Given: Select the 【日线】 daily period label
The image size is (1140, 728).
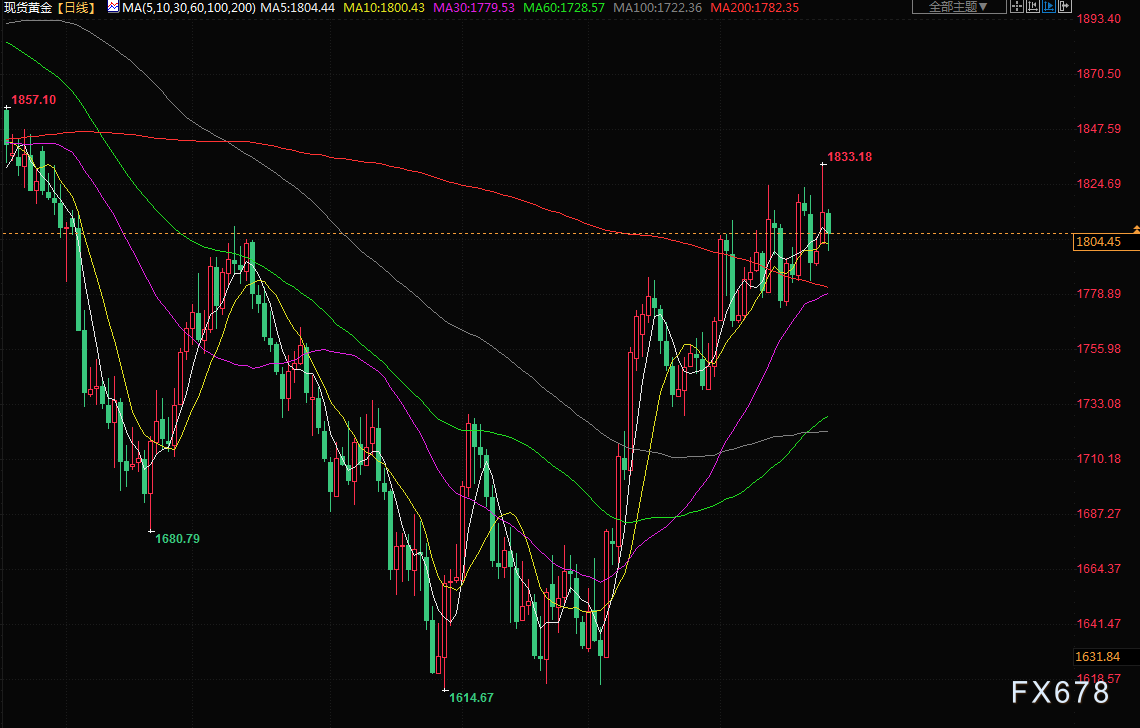Looking at the screenshot, I should (76, 8).
